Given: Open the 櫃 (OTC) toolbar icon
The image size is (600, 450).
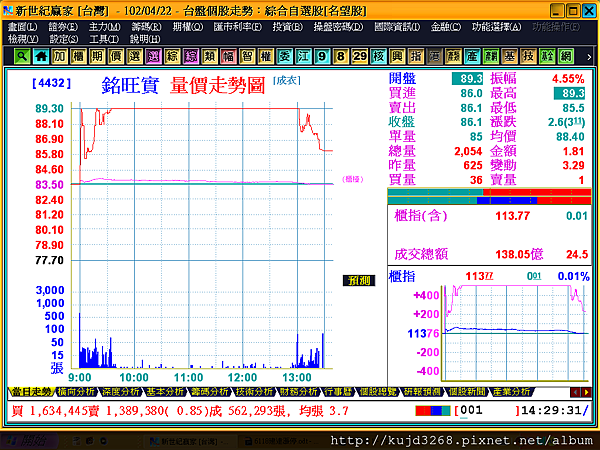Looking at the screenshot, I should click(78, 57).
